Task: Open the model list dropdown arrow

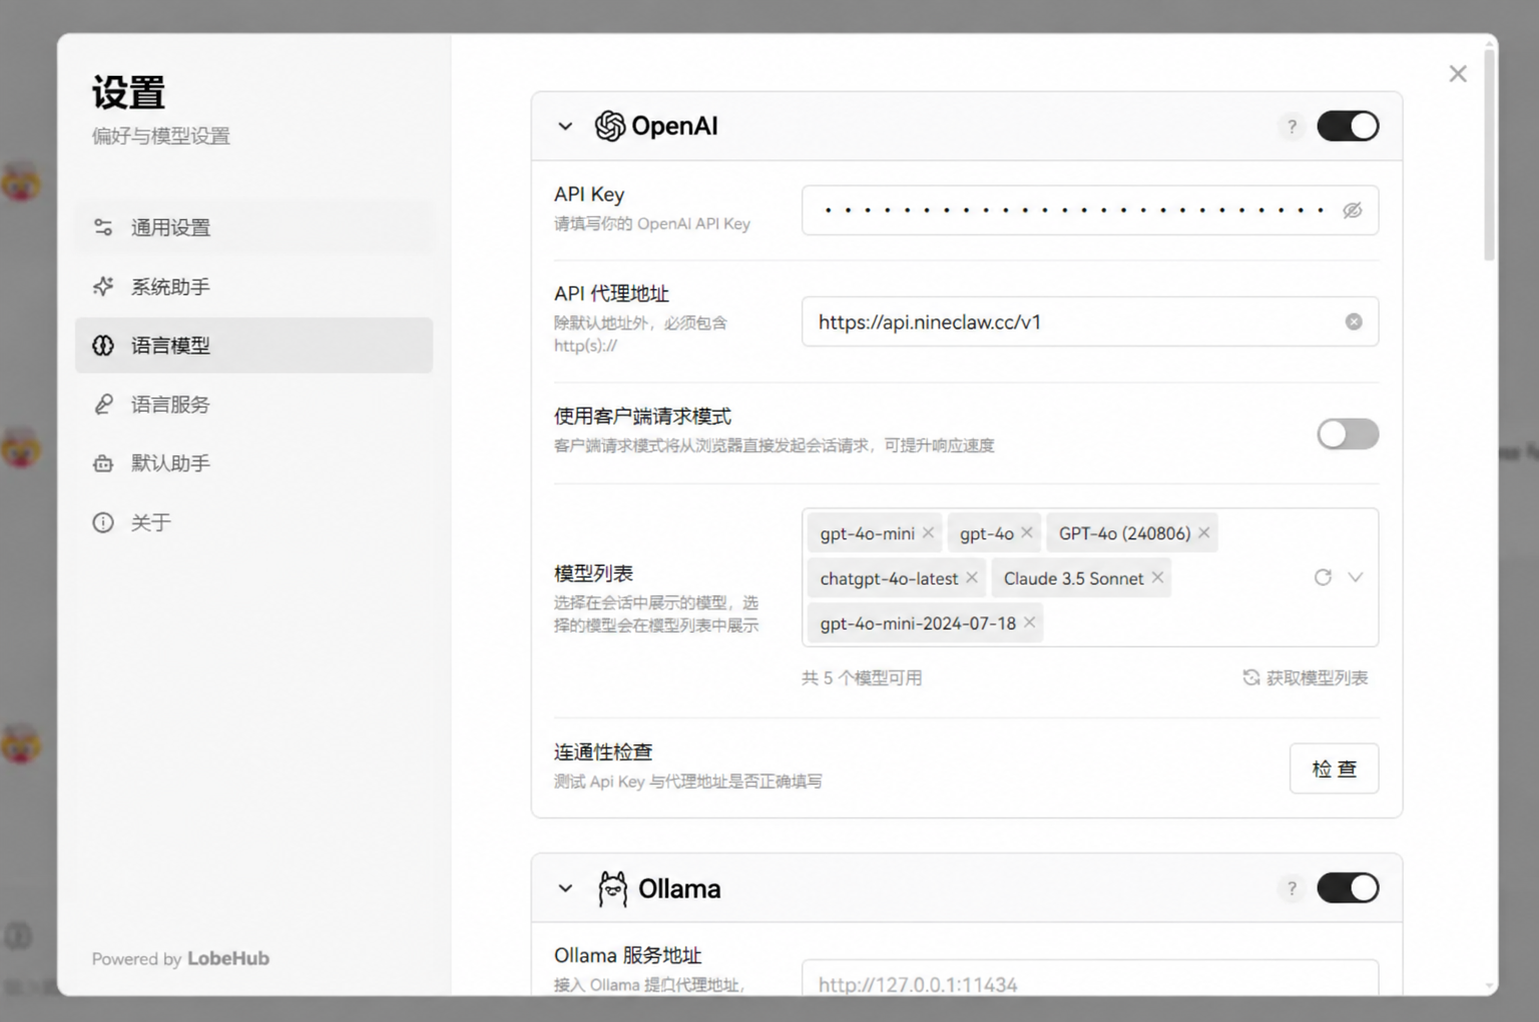Action: click(1355, 577)
